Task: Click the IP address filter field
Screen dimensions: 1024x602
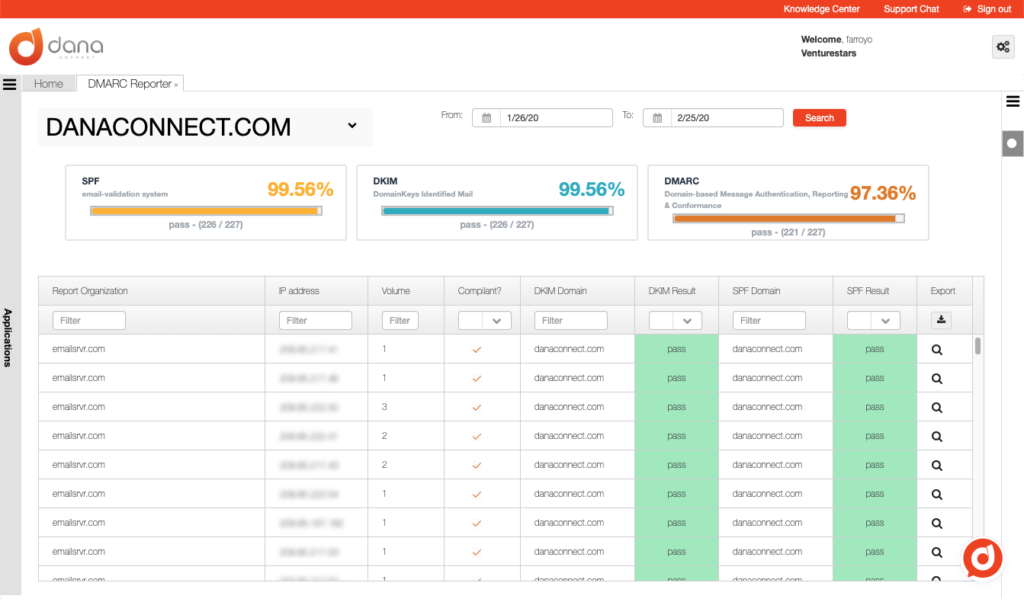Action: coord(315,321)
